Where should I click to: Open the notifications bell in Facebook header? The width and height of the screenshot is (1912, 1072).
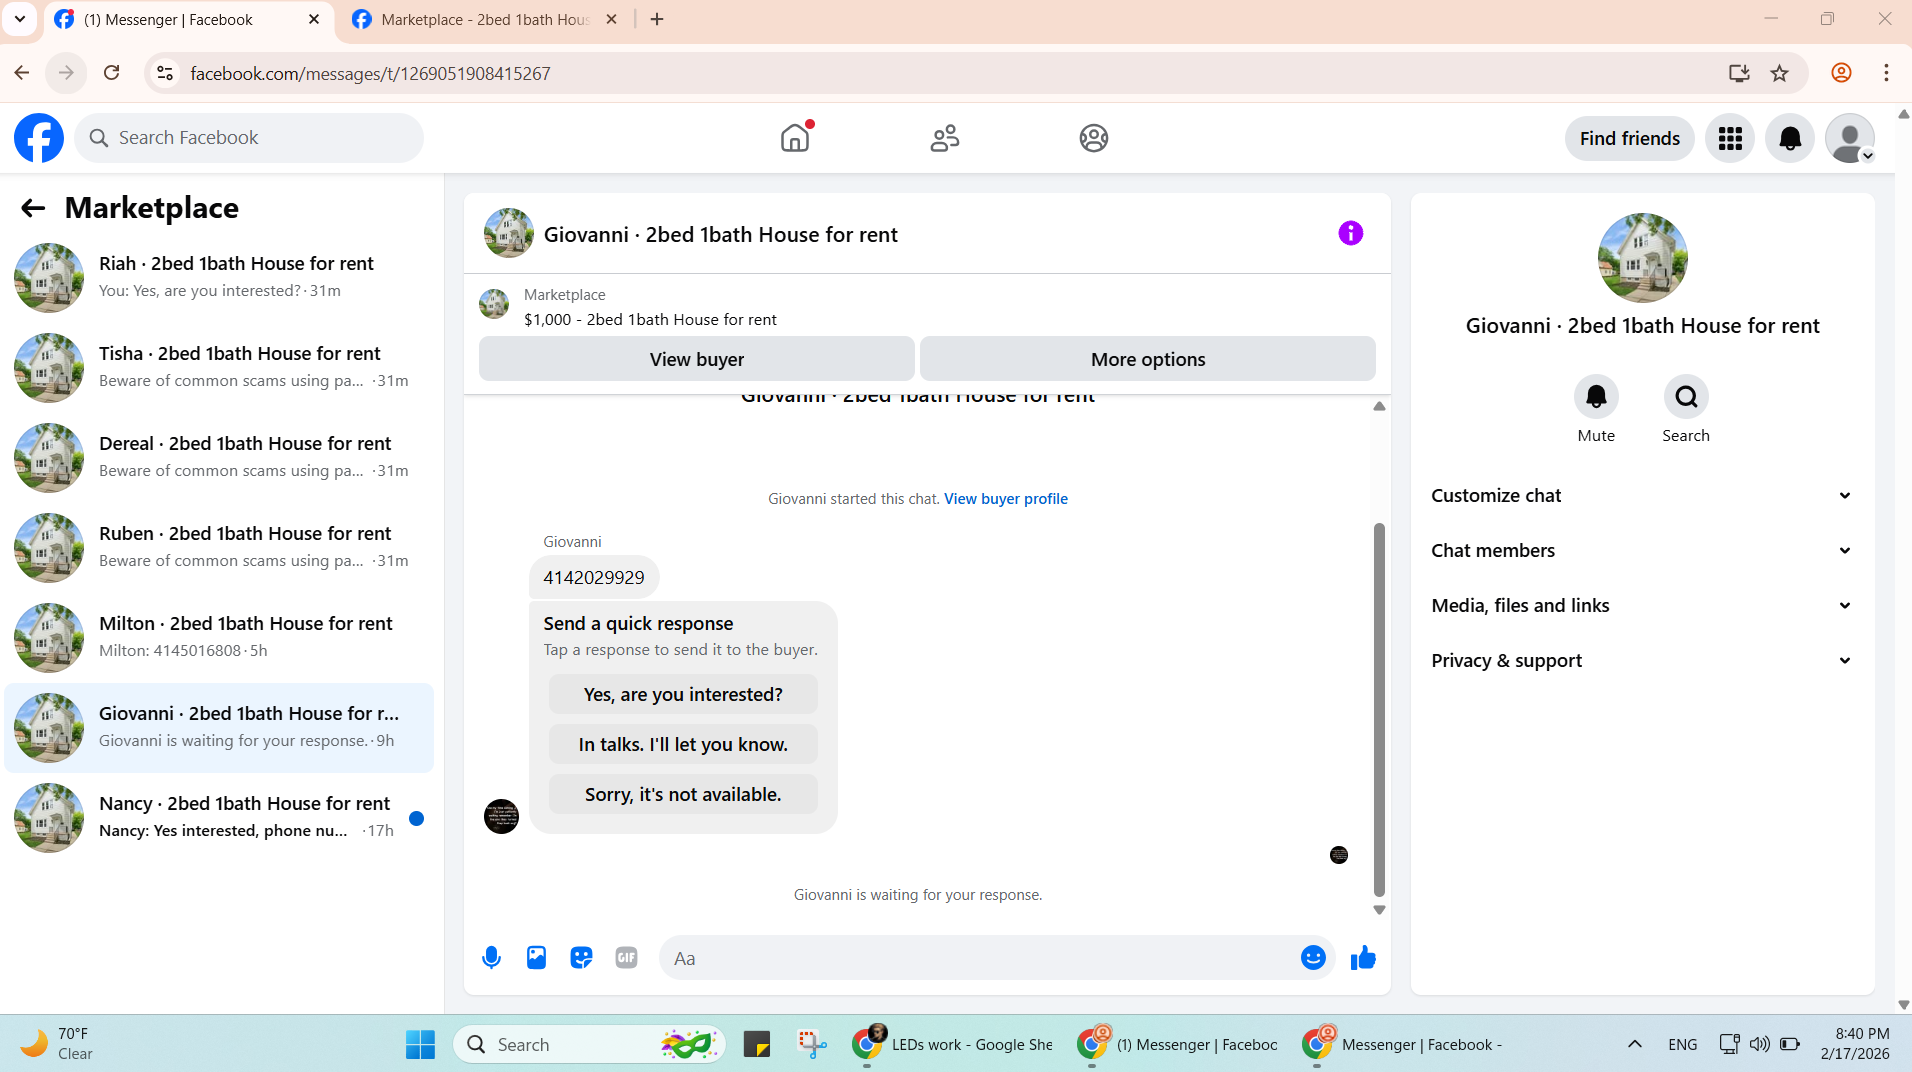[x=1790, y=138]
